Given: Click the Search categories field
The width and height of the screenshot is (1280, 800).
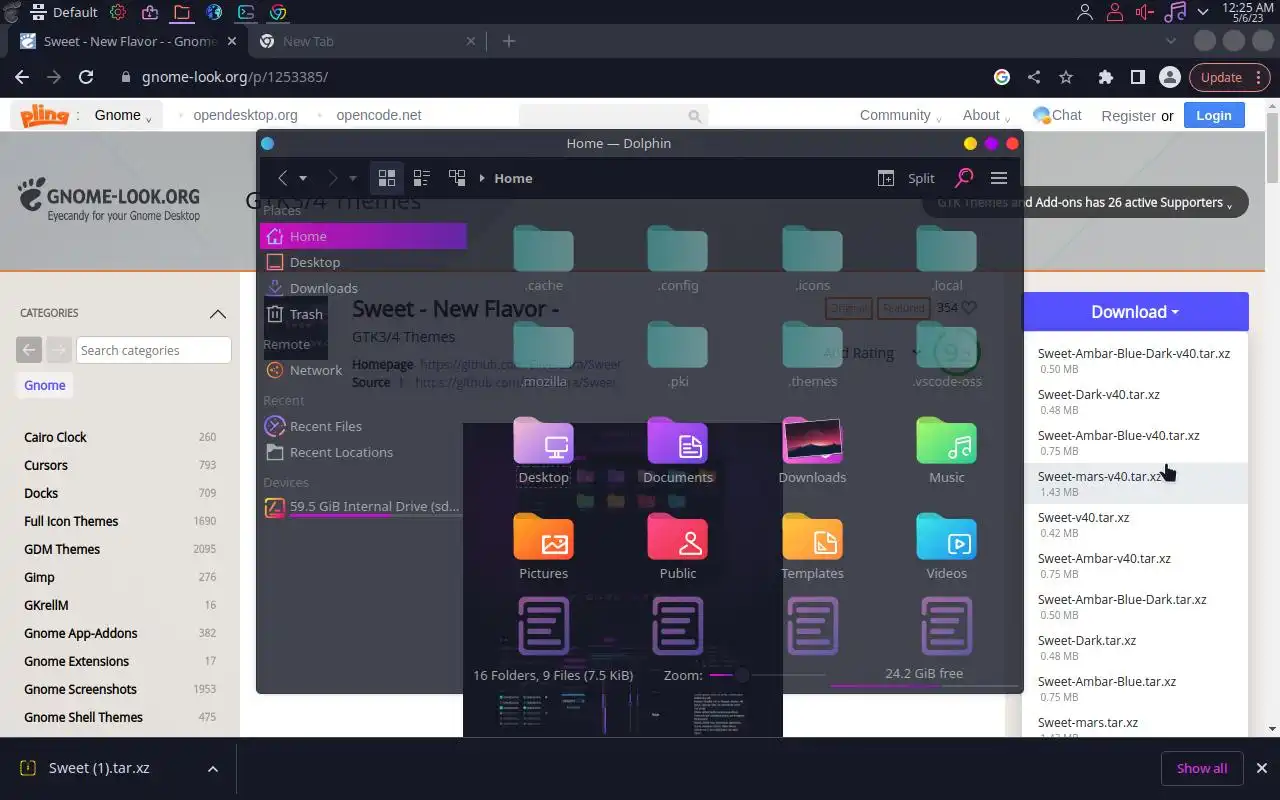Looking at the screenshot, I should tap(153, 350).
